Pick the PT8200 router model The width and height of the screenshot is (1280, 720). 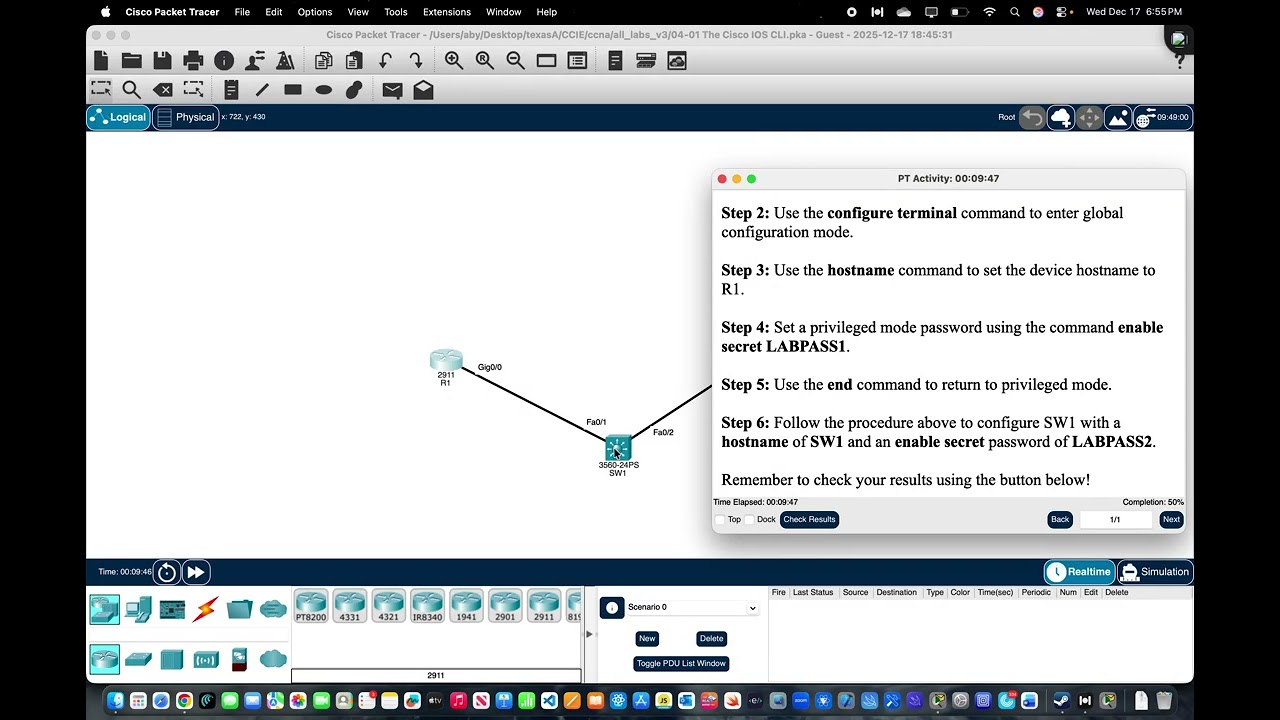pyautogui.click(x=310, y=607)
